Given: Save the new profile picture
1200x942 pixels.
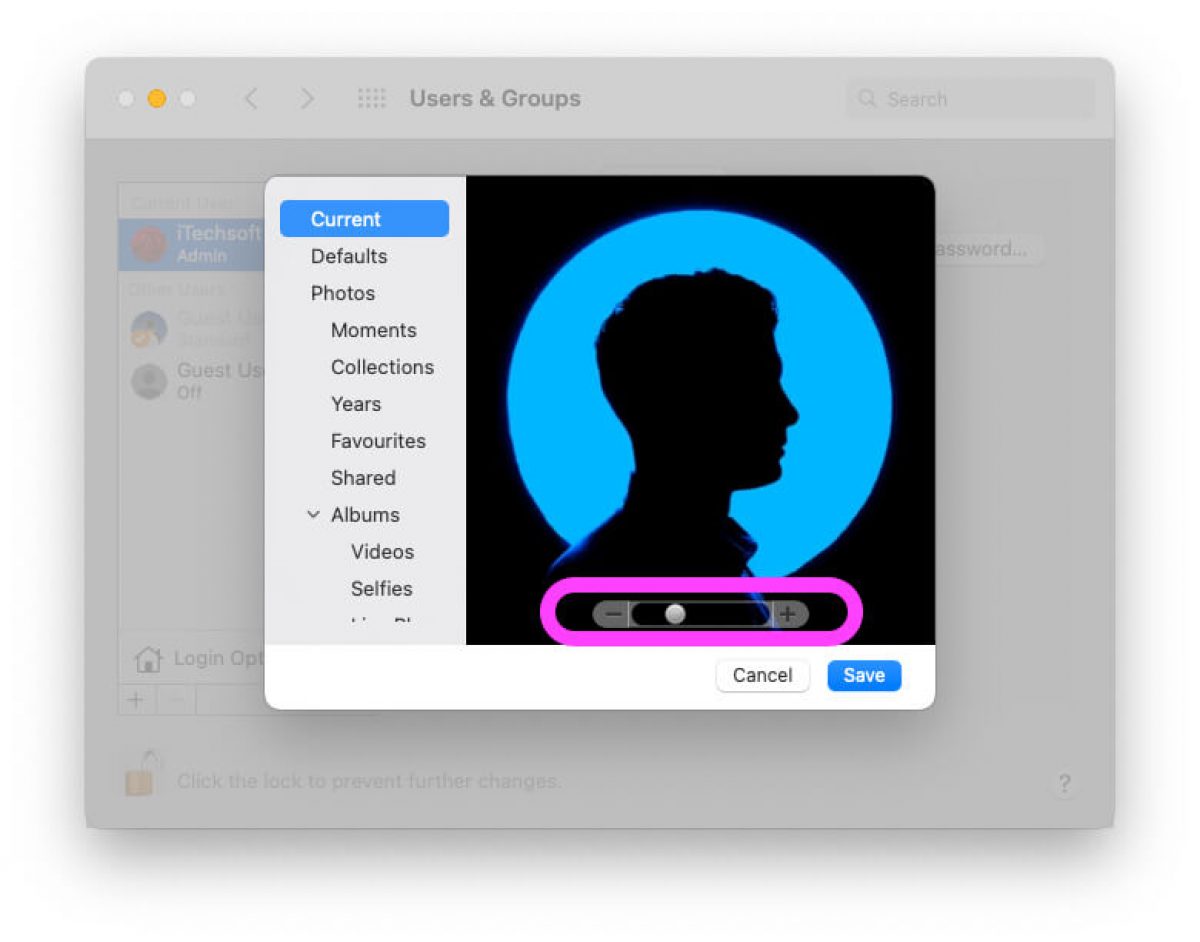Looking at the screenshot, I should 863,675.
